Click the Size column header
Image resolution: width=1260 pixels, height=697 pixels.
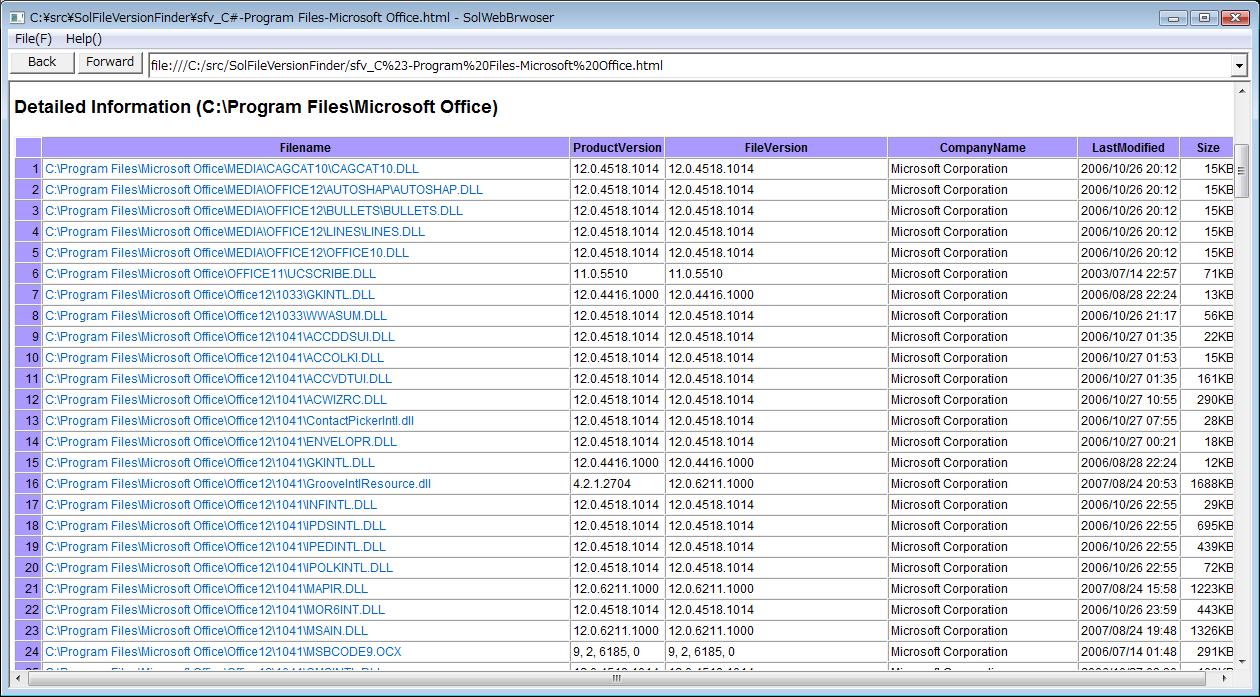click(x=1208, y=148)
